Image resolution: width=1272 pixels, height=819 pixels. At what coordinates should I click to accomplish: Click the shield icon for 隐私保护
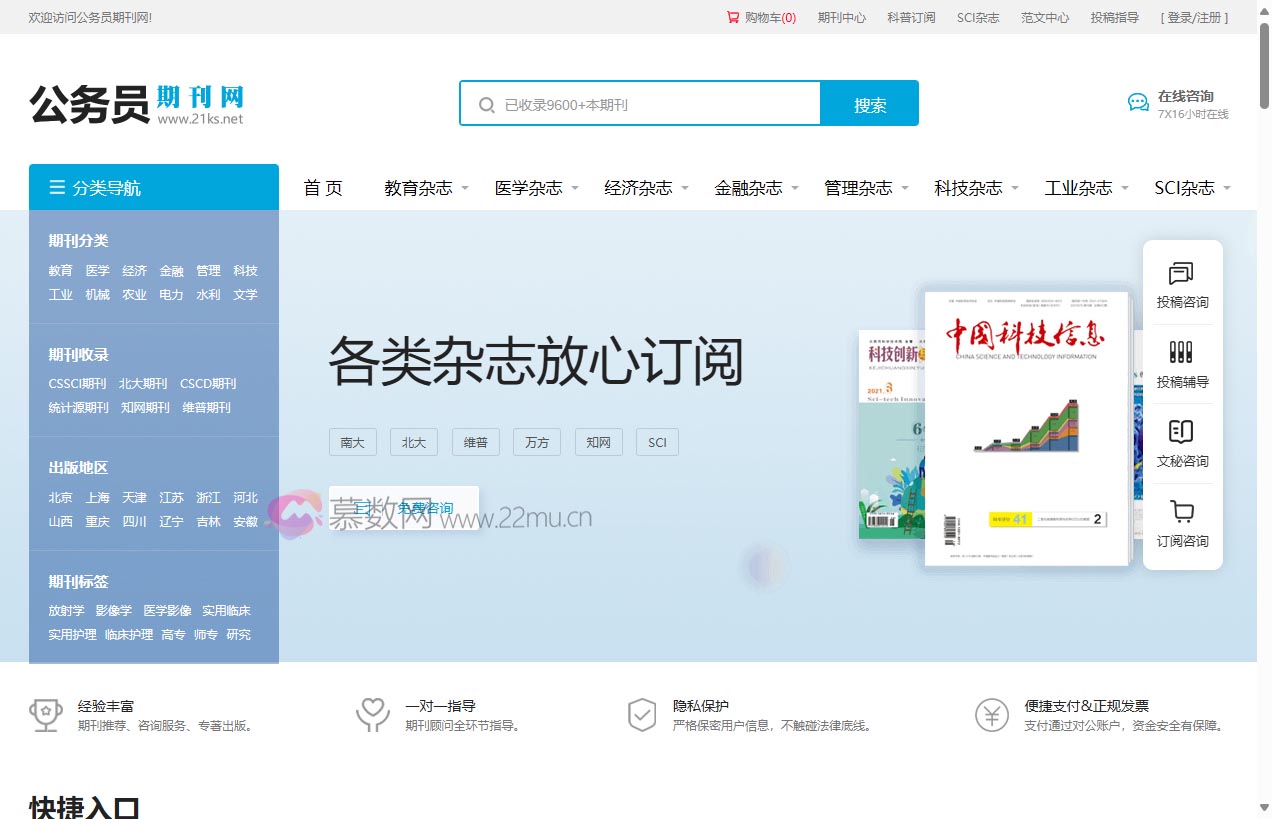pos(642,715)
